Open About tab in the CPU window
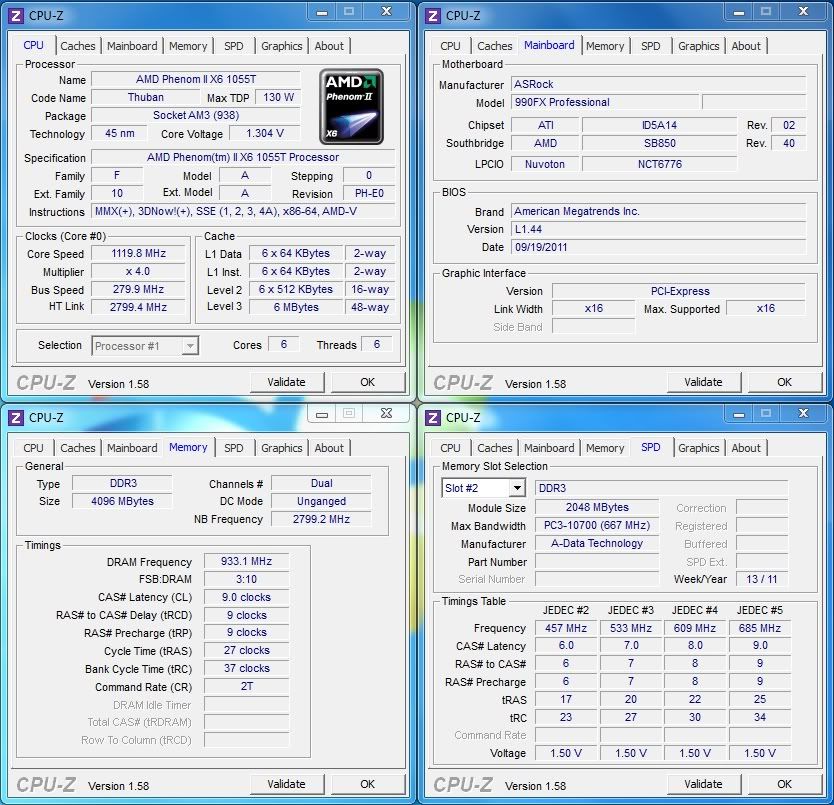 [329, 46]
